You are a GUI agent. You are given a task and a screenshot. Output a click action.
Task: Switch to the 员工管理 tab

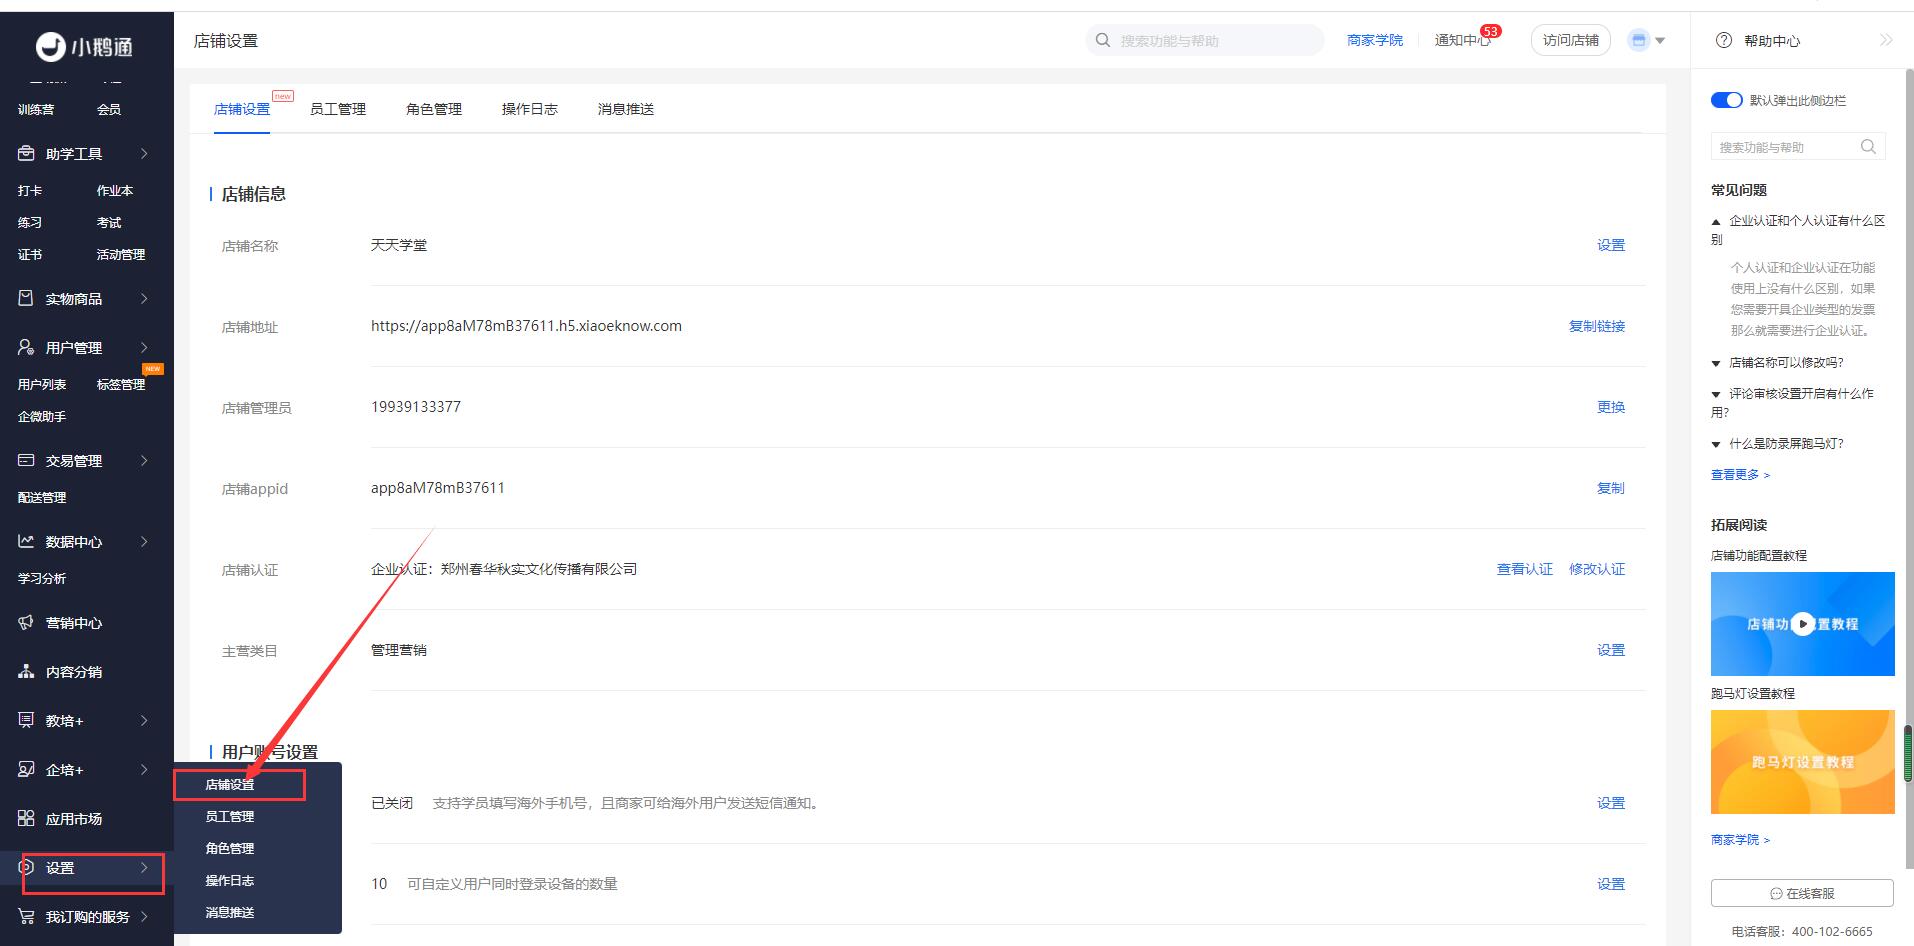338,109
